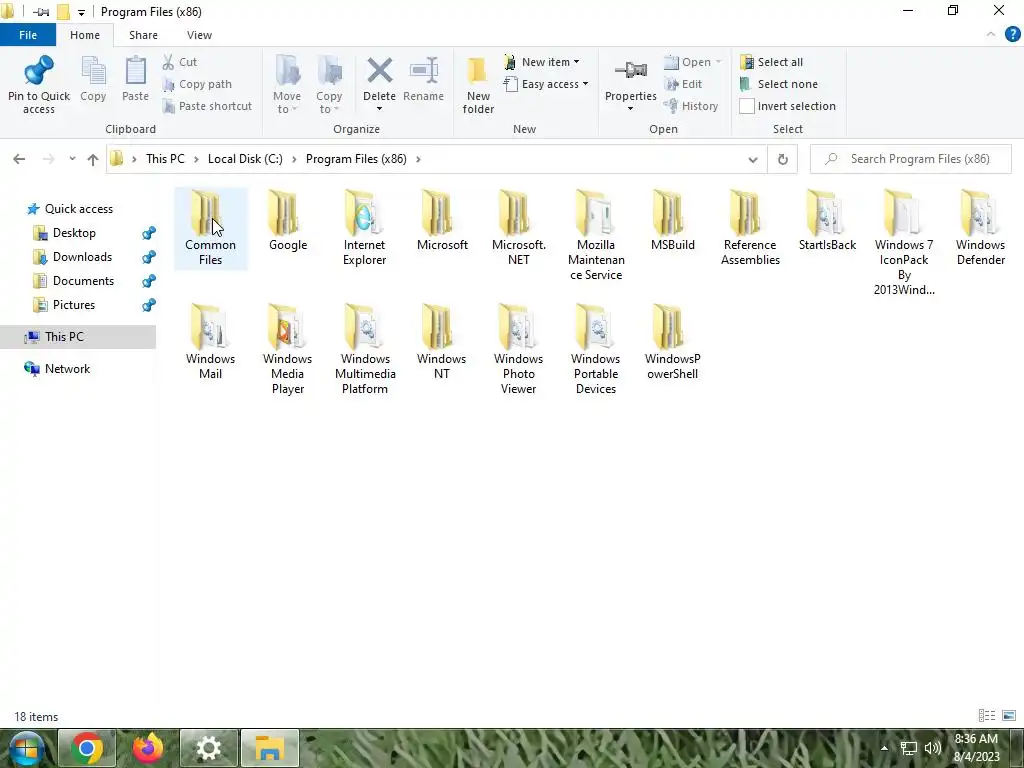The width and height of the screenshot is (1024, 768).
Task: Select the Common Files folder
Action: (210, 227)
